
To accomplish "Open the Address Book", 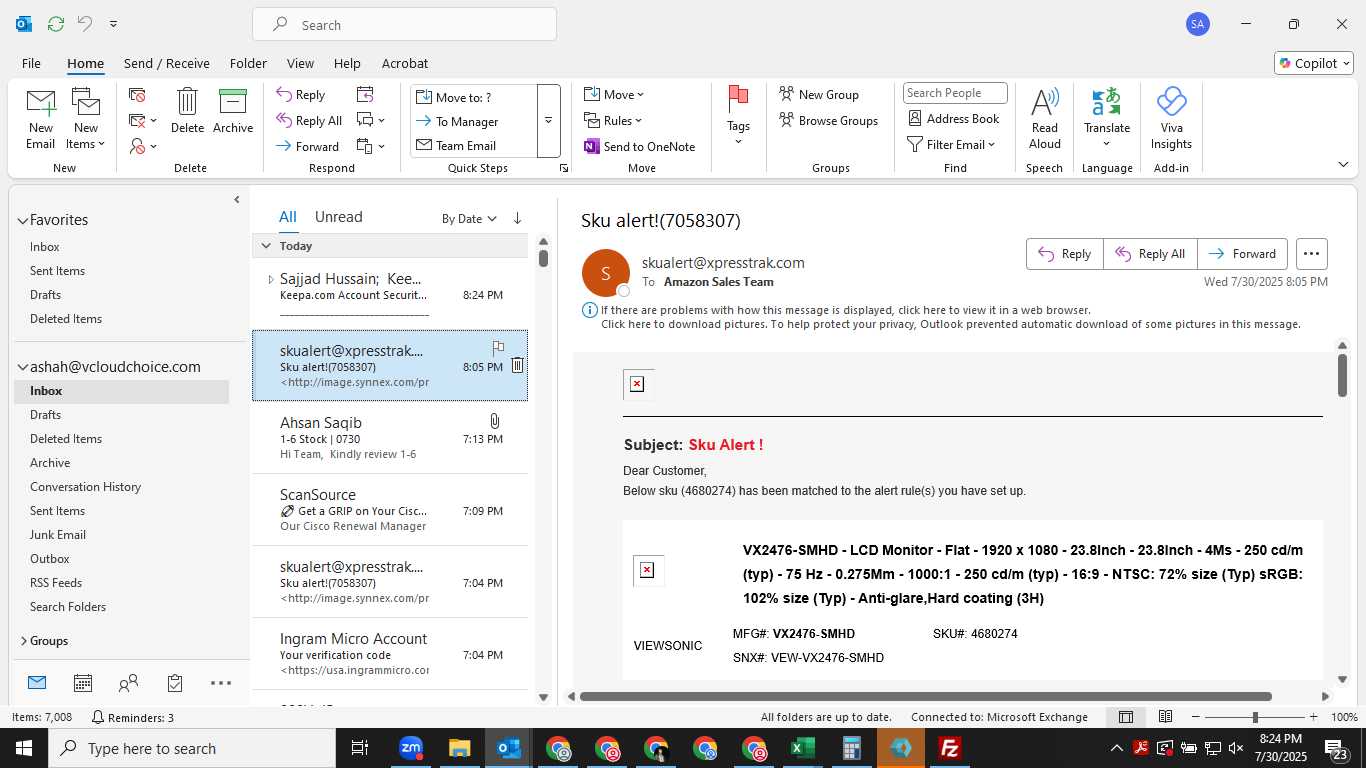I will [954, 118].
